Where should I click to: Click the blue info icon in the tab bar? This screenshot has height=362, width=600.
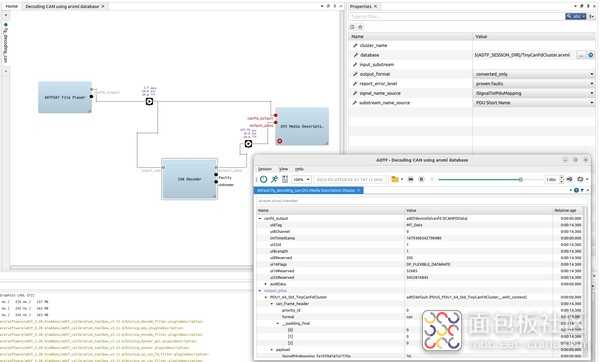click(x=576, y=190)
